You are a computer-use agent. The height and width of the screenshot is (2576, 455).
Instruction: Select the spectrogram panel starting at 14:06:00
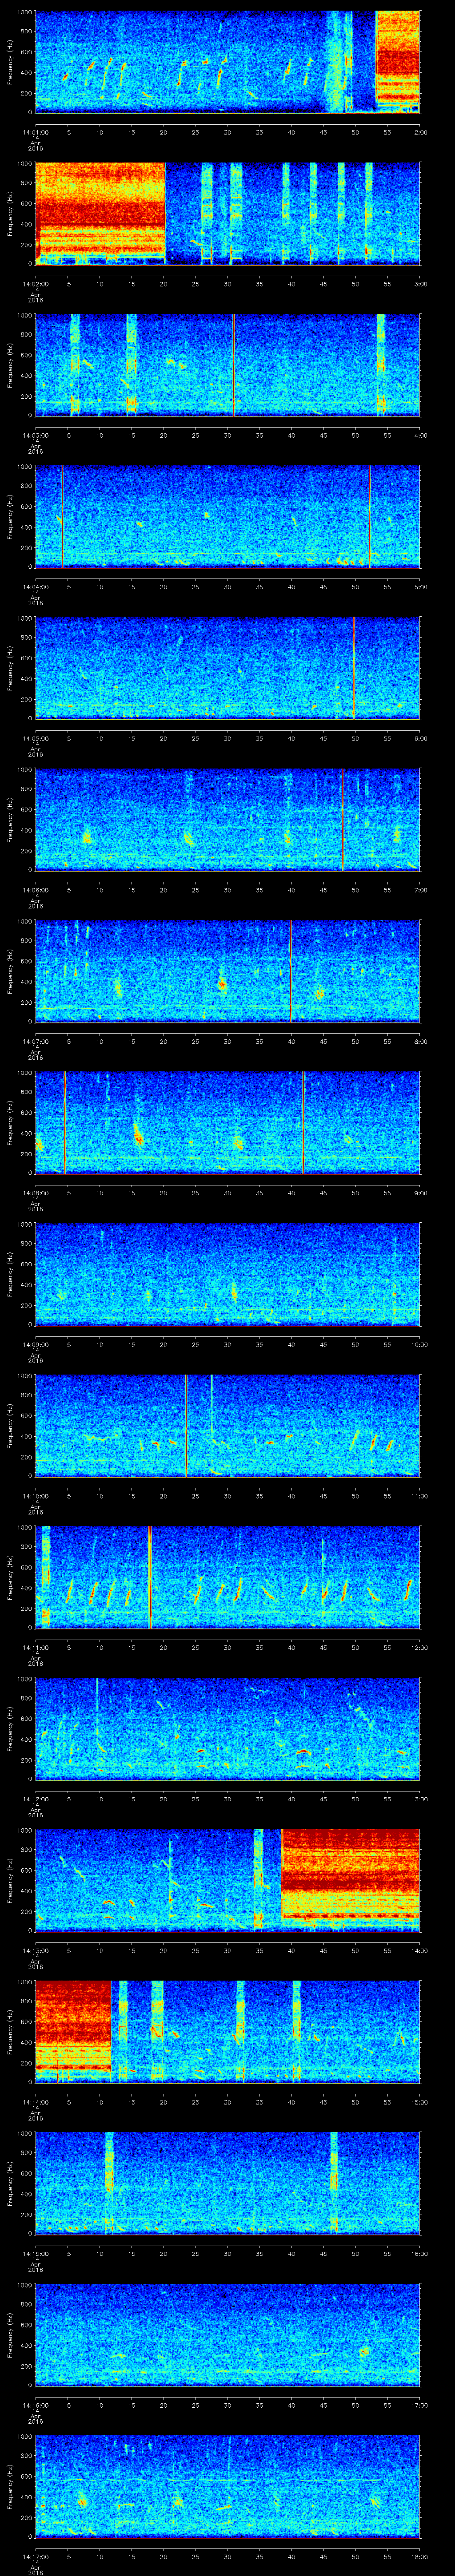pyautogui.click(x=227, y=820)
